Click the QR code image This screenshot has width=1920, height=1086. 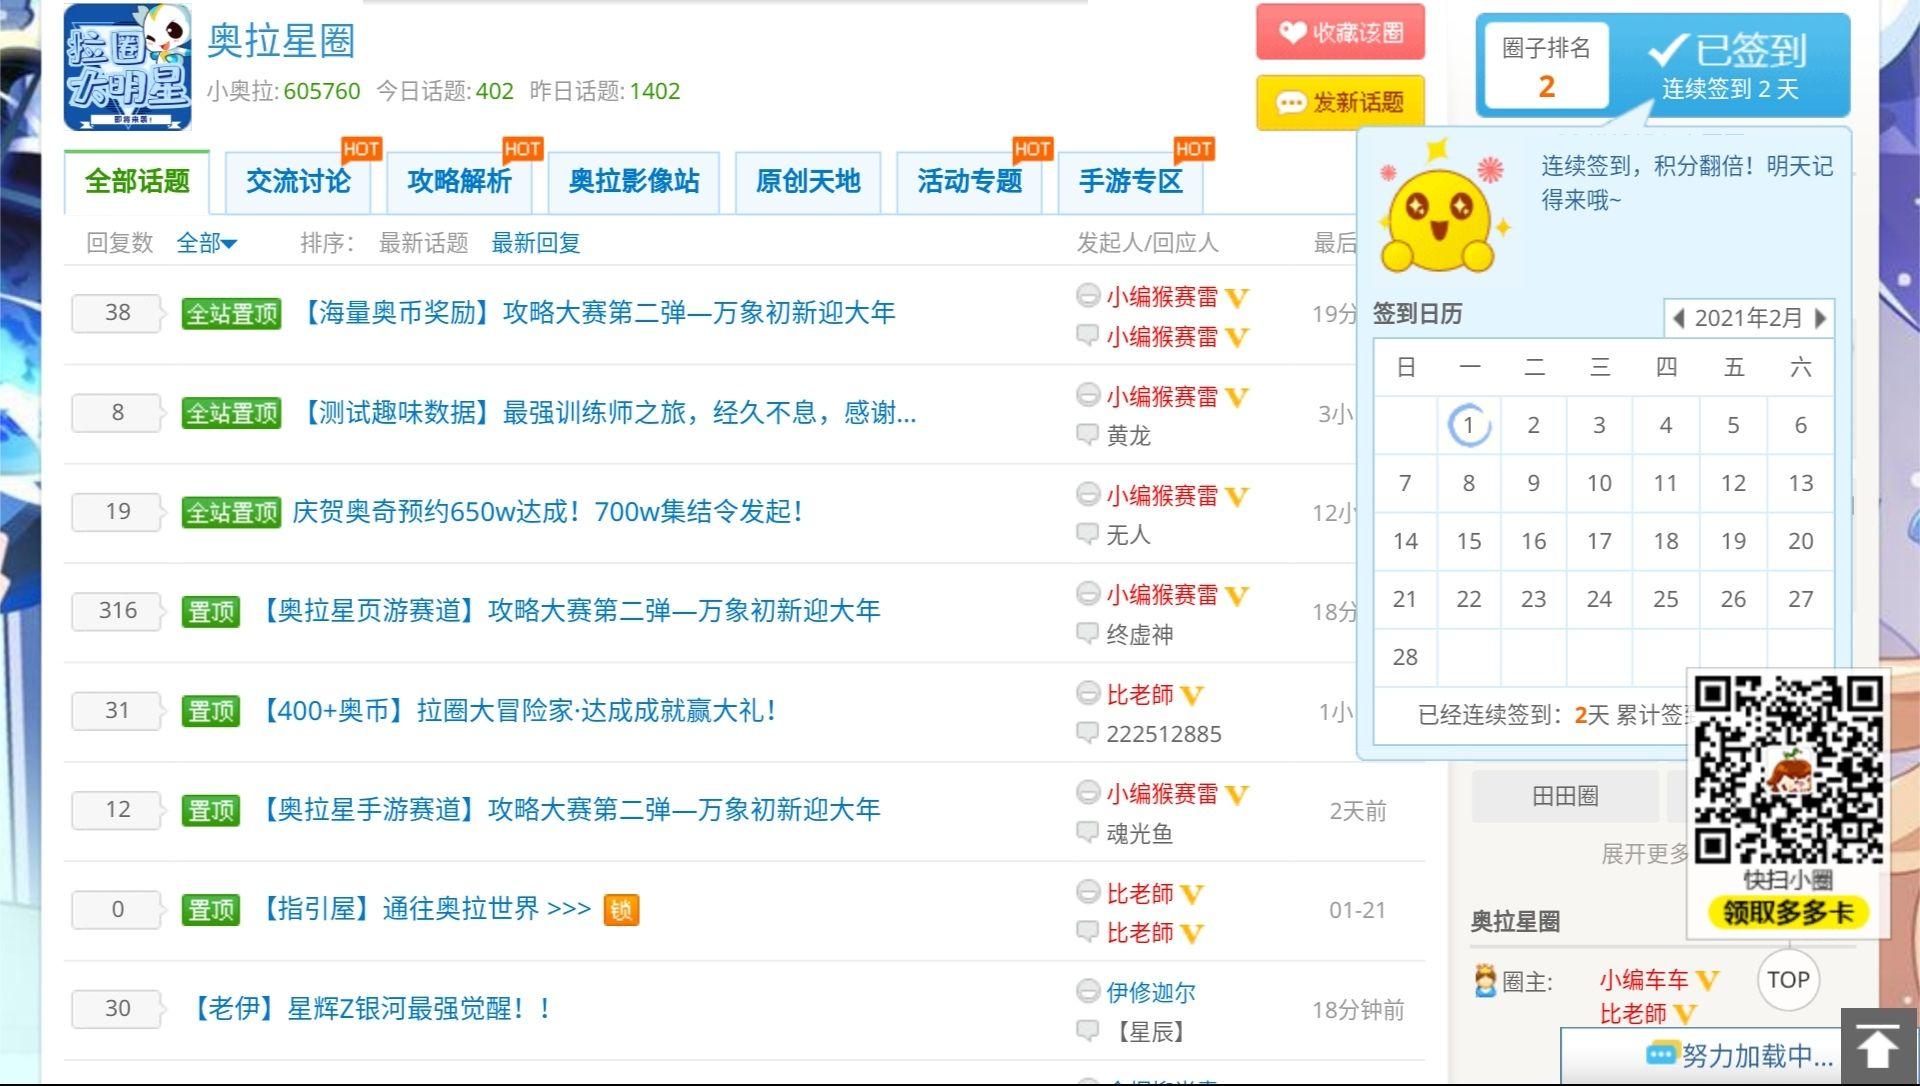click(1788, 770)
